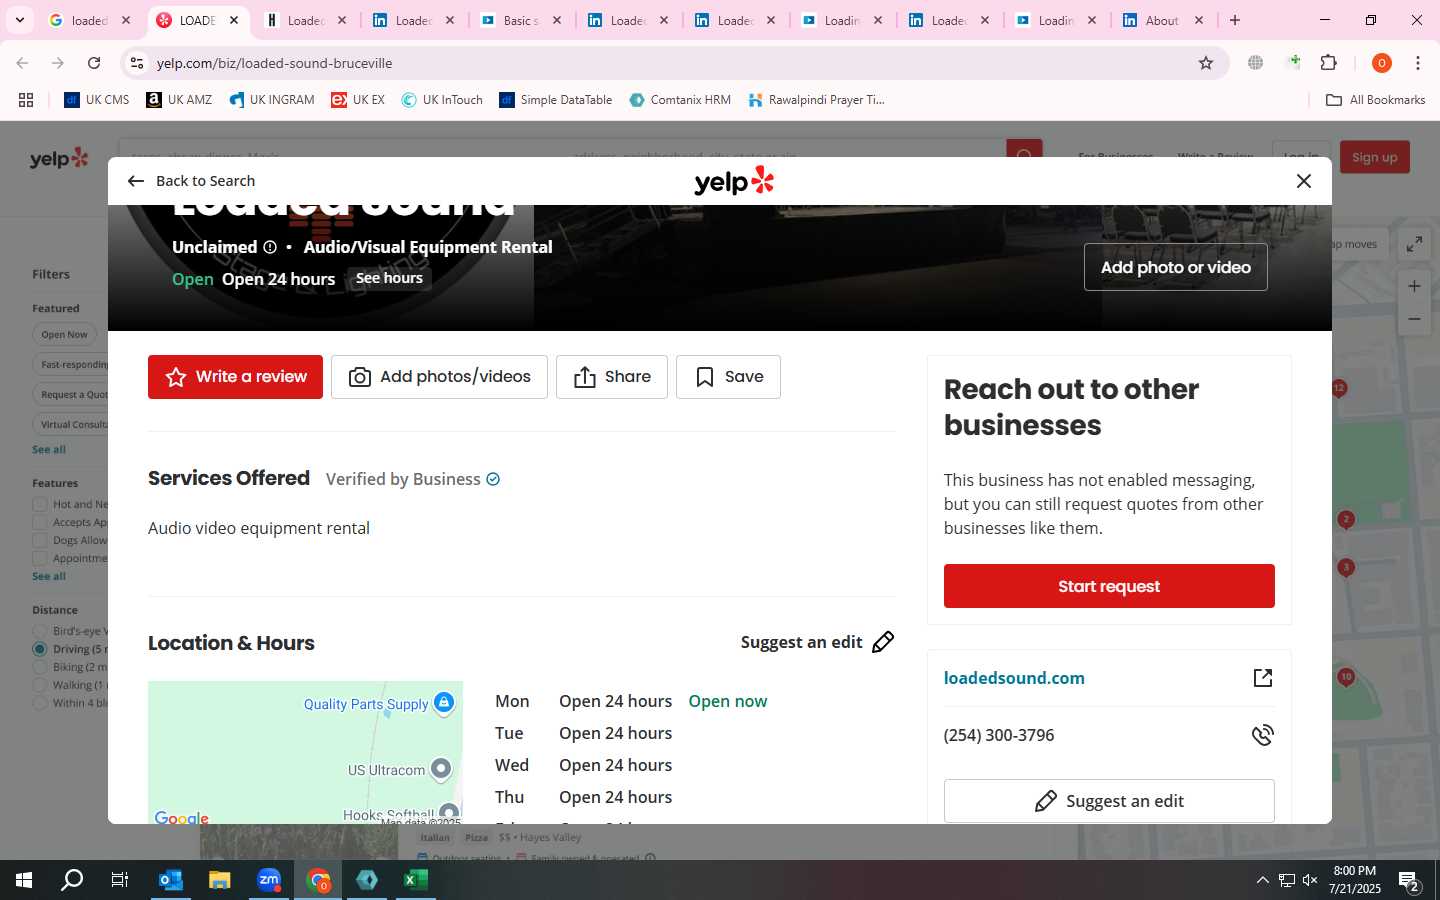Save this business with bookmark button
Image resolution: width=1440 pixels, height=900 pixels.
click(x=728, y=377)
